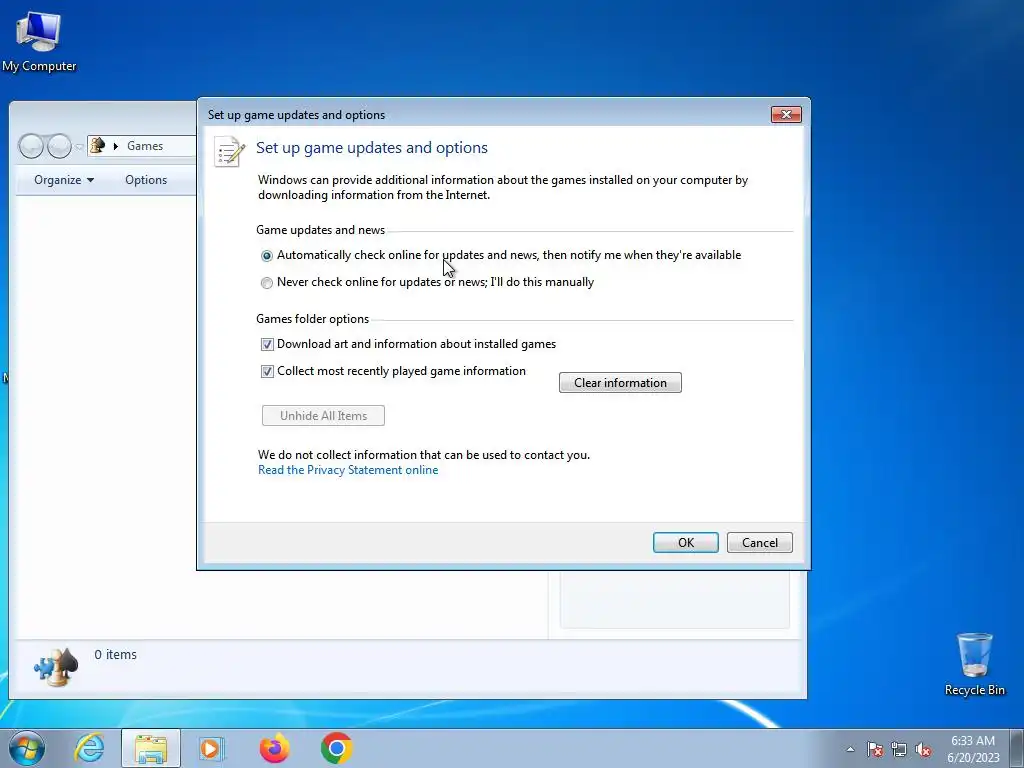Open Read the Privacy Statement online
This screenshot has height=768, width=1024.
[348, 470]
